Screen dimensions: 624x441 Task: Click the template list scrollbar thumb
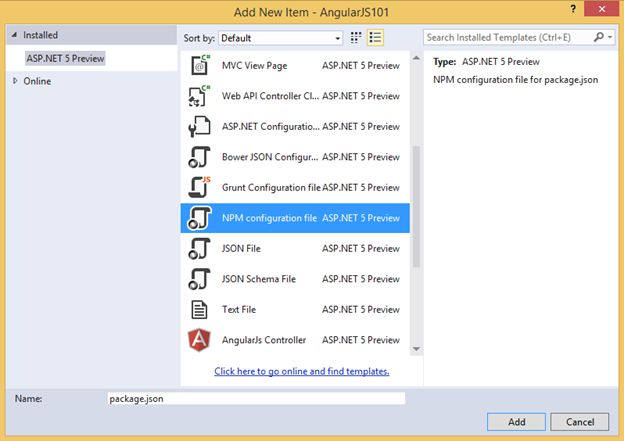[x=416, y=206]
